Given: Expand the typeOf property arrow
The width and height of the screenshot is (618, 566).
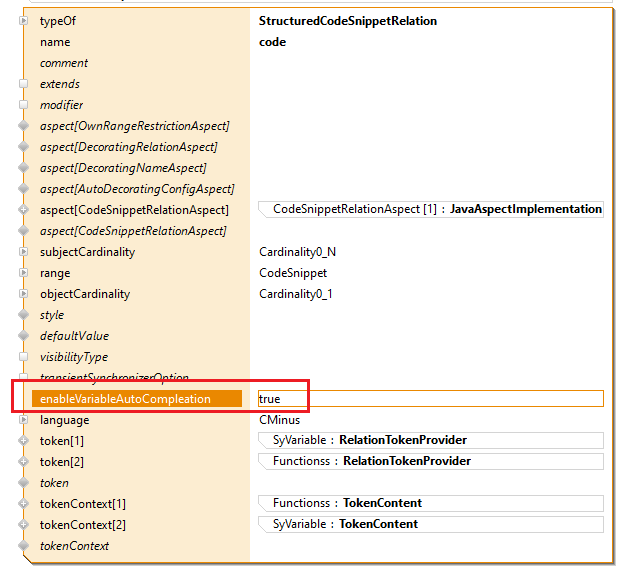Looking at the screenshot, I should 24,21.
